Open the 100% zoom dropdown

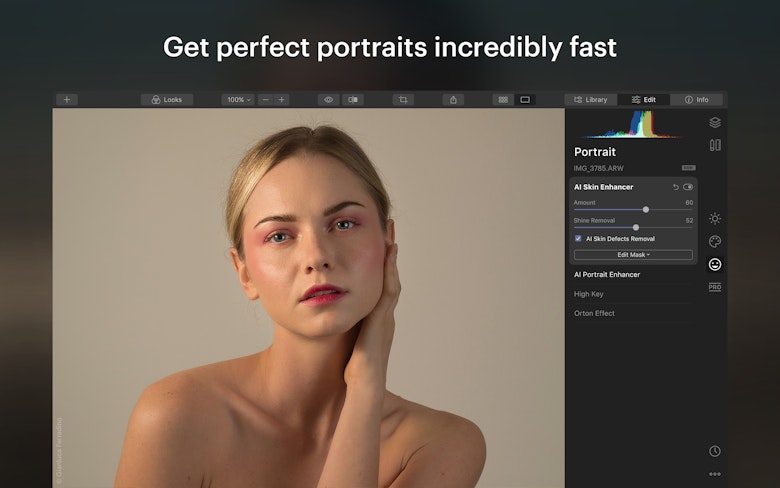(x=238, y=99)
